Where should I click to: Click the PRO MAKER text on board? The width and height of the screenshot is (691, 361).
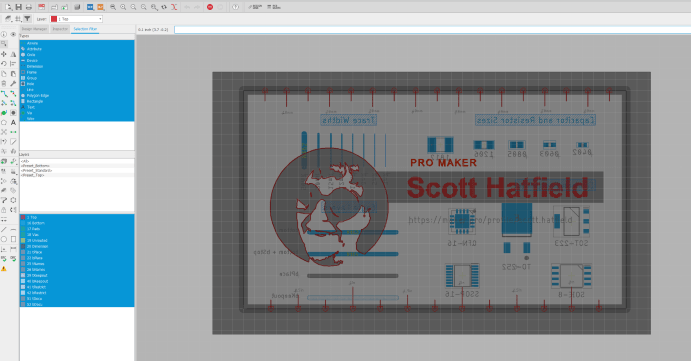coord(443,163)
